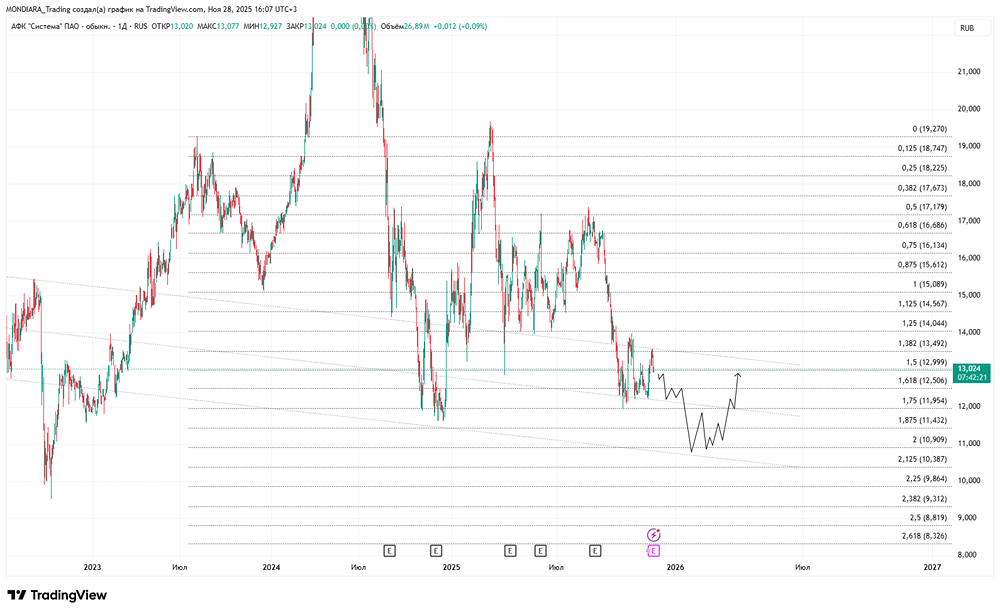Click 8,000 on the price axis
Screen dimensions: 1000x614
pos(967,555)
